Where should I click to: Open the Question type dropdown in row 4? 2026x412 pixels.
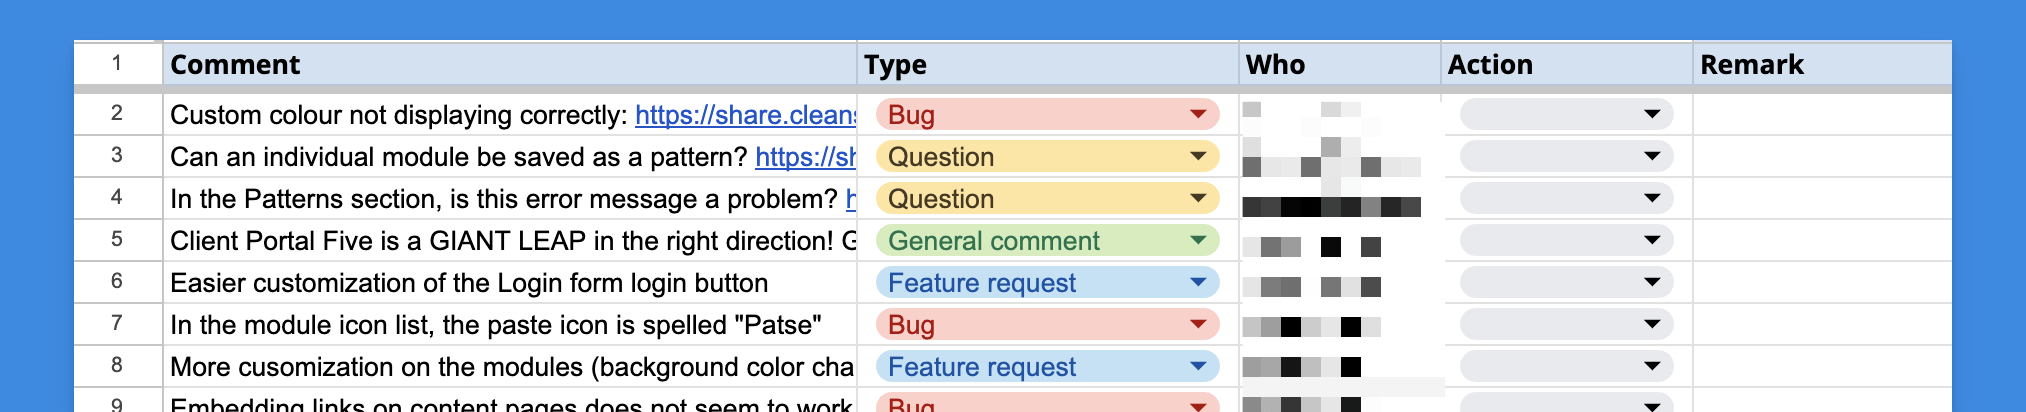pyautogui.click(x=1197, y=198)
